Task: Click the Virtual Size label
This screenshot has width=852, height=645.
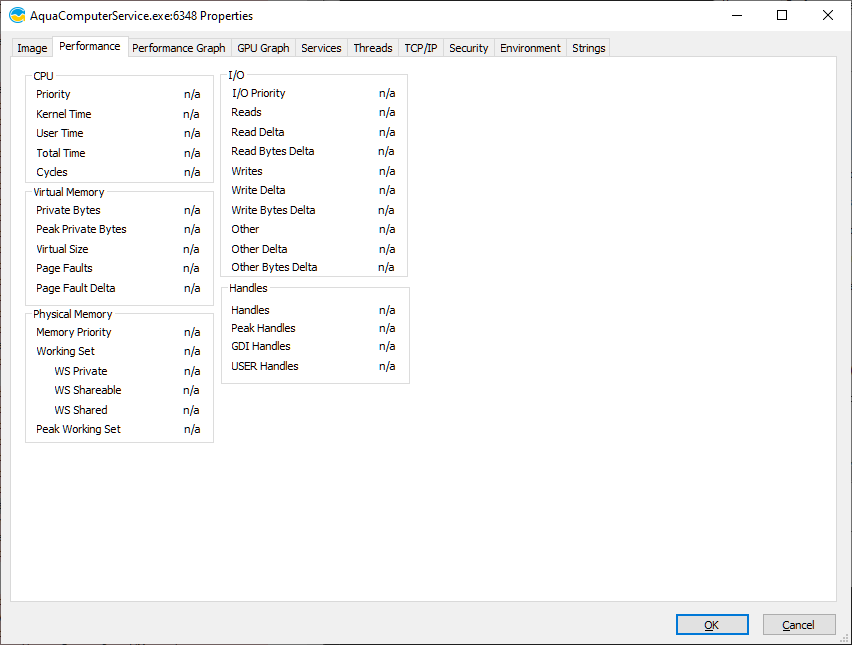Action: (x=62, y=249)
